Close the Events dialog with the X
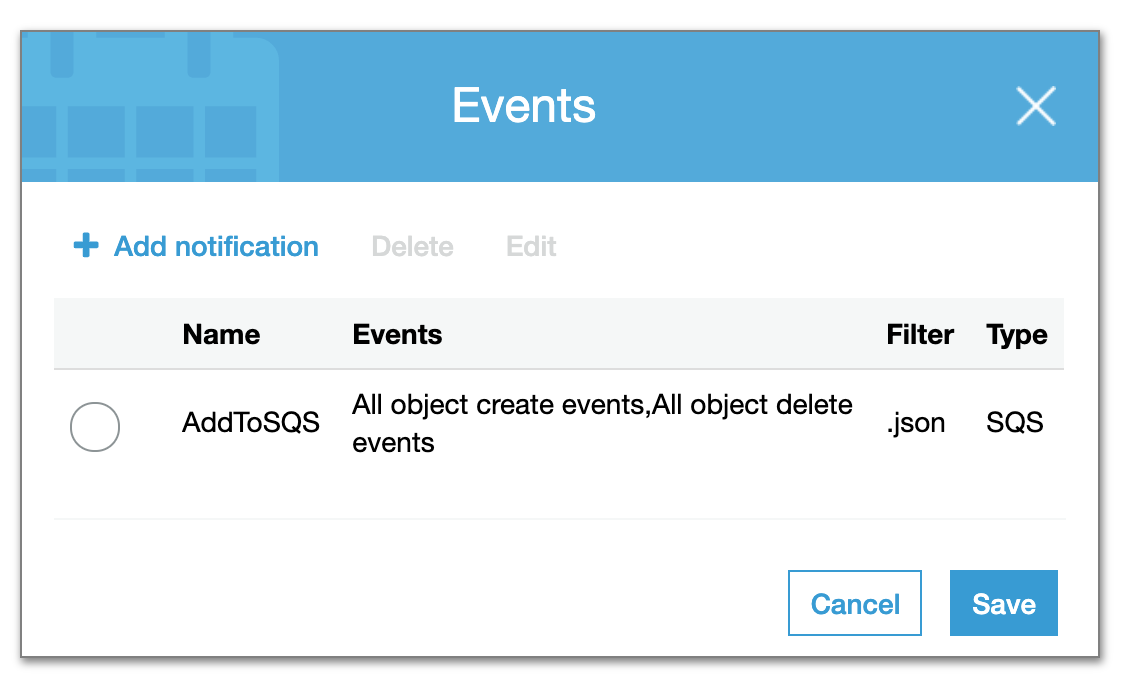Image resolution: width=1126 pixels, height=690 pixels. (x=1035, y=106)
